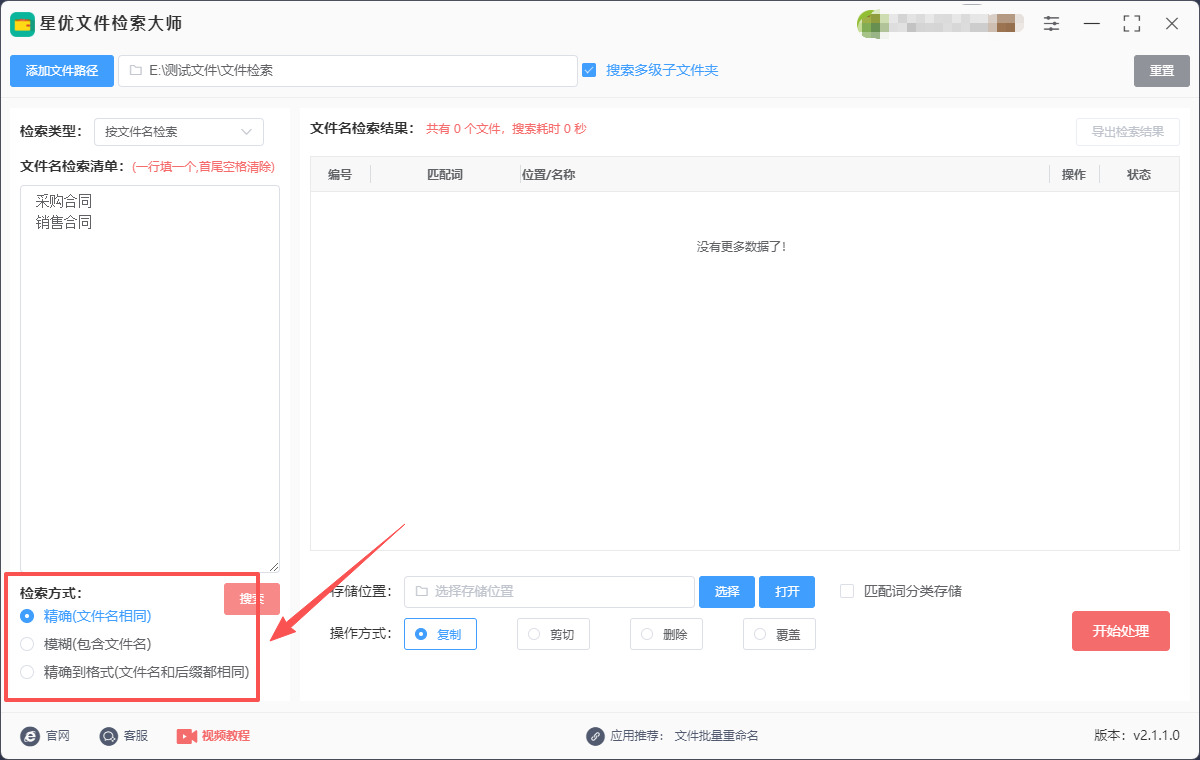Screen dimensions: 1200x760
Task: Click version text v2.1.1.0
Action: click(x=1157, y=736)
